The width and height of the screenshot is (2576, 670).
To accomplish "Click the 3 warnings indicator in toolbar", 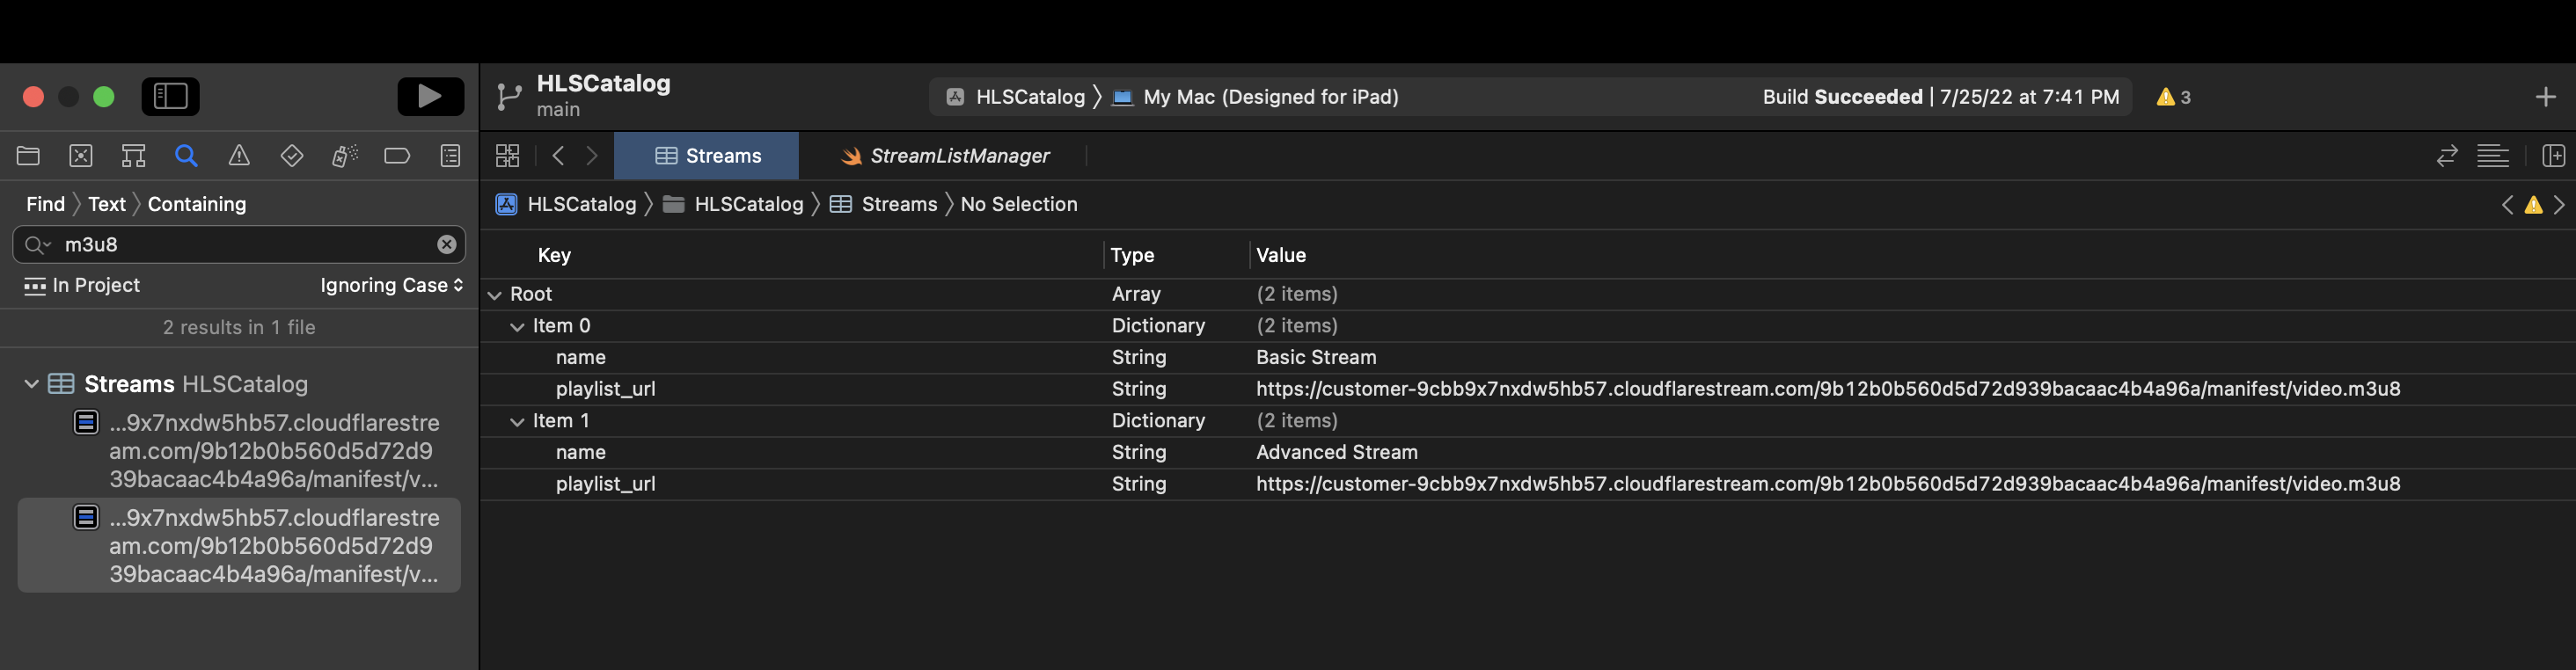I will (2173, 97).
